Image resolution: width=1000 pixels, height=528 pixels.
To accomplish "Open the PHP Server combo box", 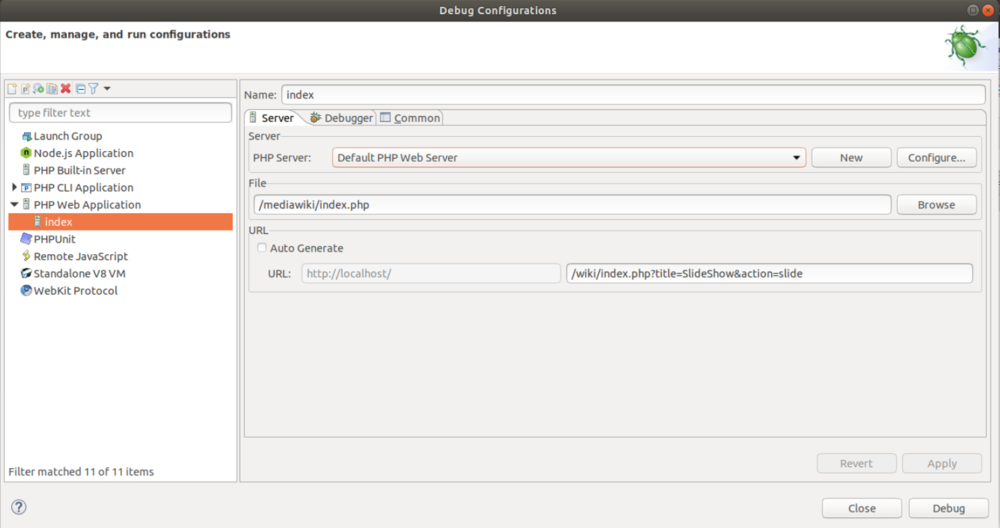I will pos(569,158).
